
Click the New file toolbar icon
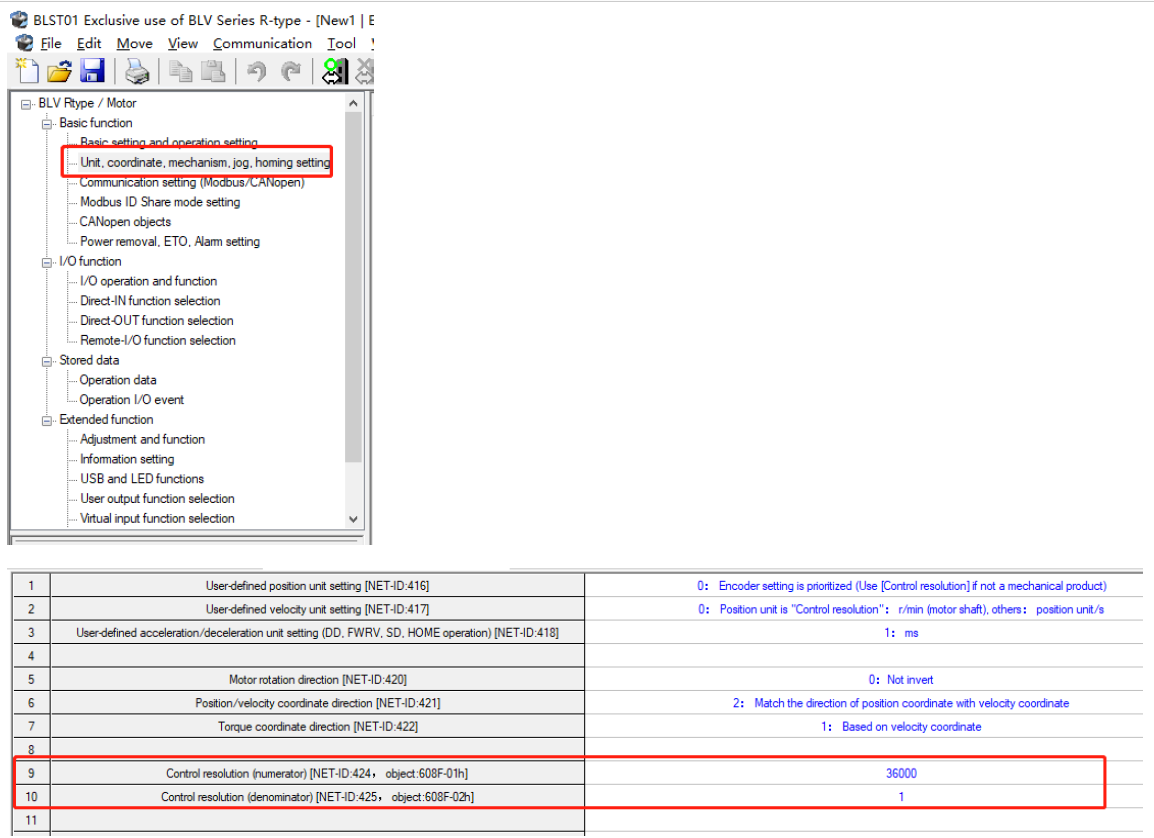point(28,71)
